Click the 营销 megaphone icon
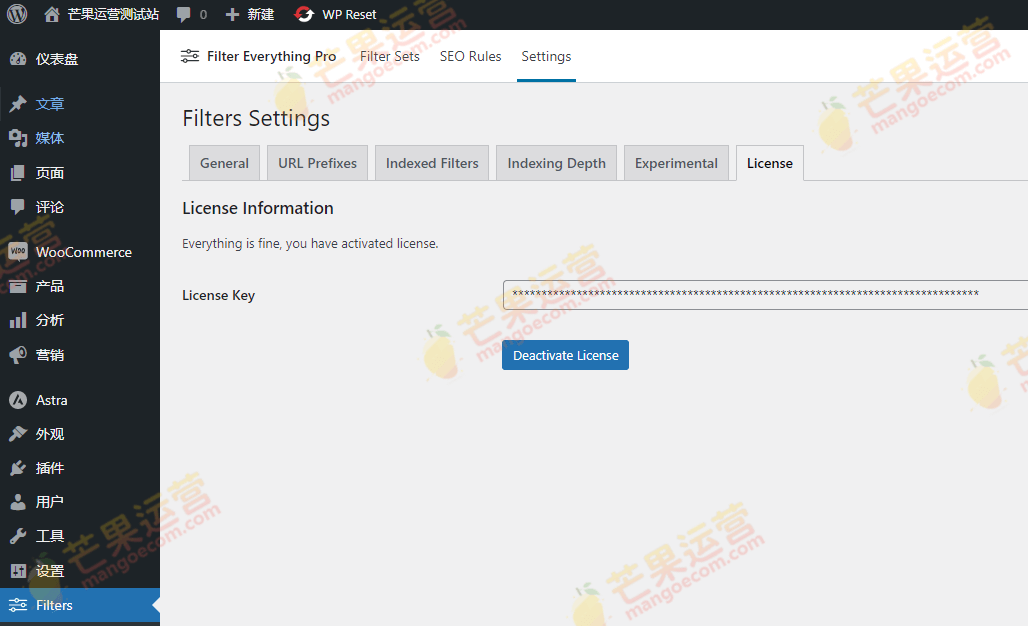This screenshot has height=626, width=1028. [x=18, y=355]
